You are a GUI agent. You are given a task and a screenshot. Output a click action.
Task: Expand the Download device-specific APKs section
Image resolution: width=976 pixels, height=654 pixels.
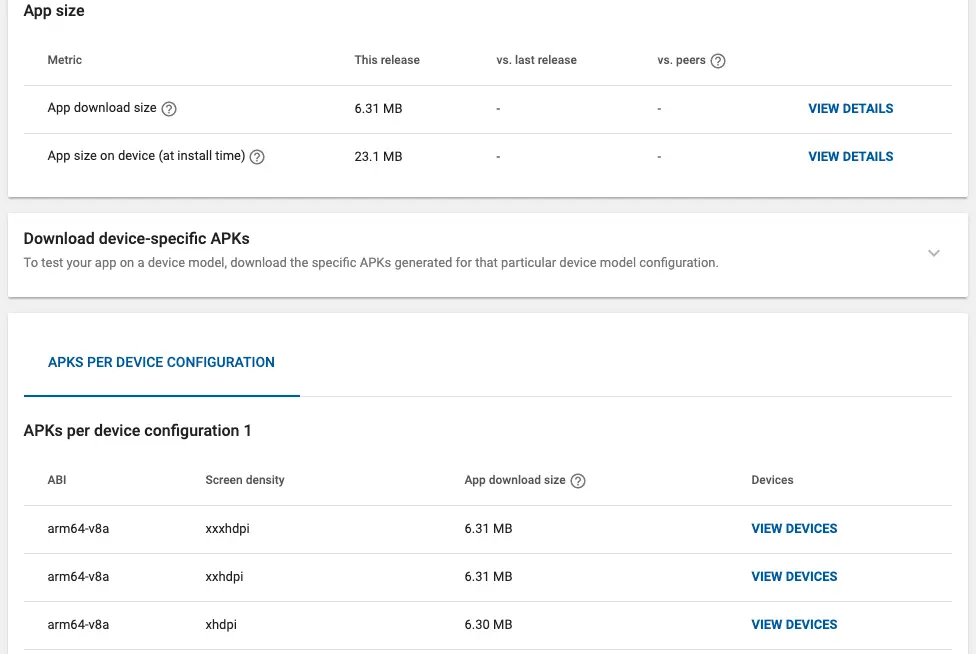click(933, 253)
